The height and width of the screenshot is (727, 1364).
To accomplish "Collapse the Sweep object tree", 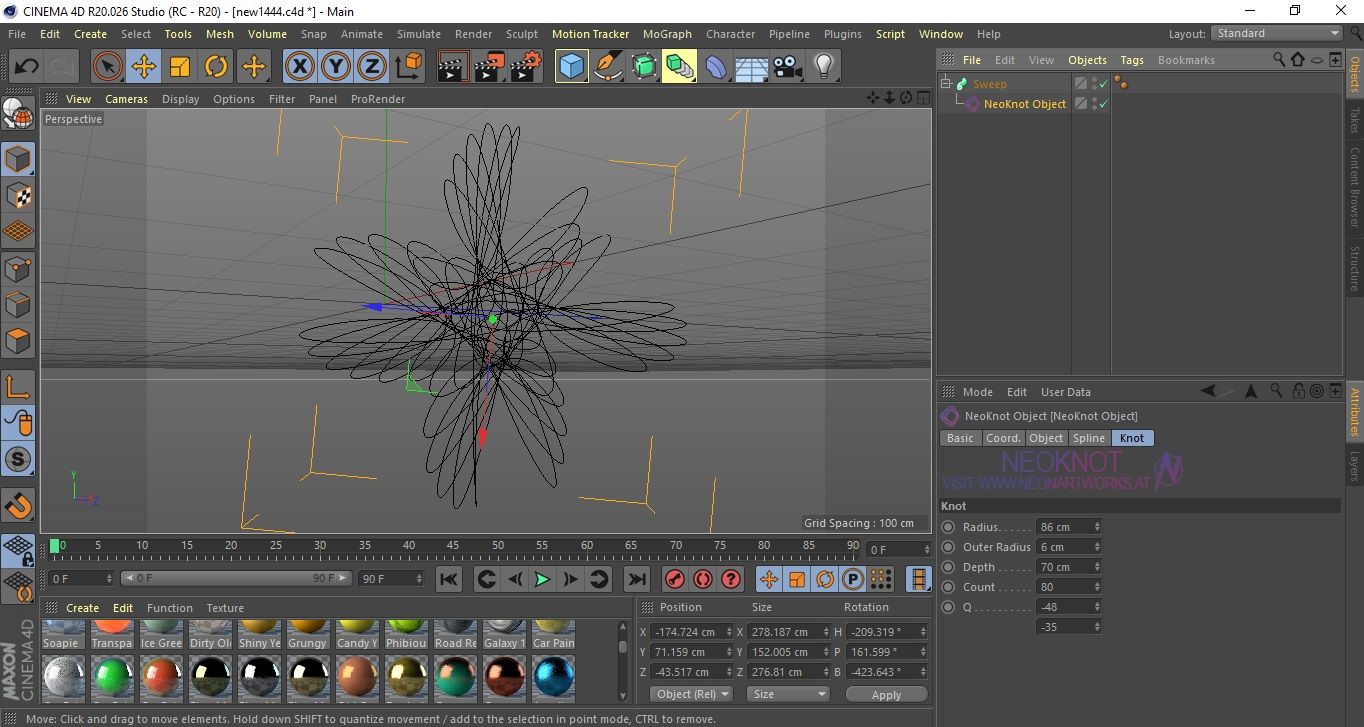I will 946,84.
